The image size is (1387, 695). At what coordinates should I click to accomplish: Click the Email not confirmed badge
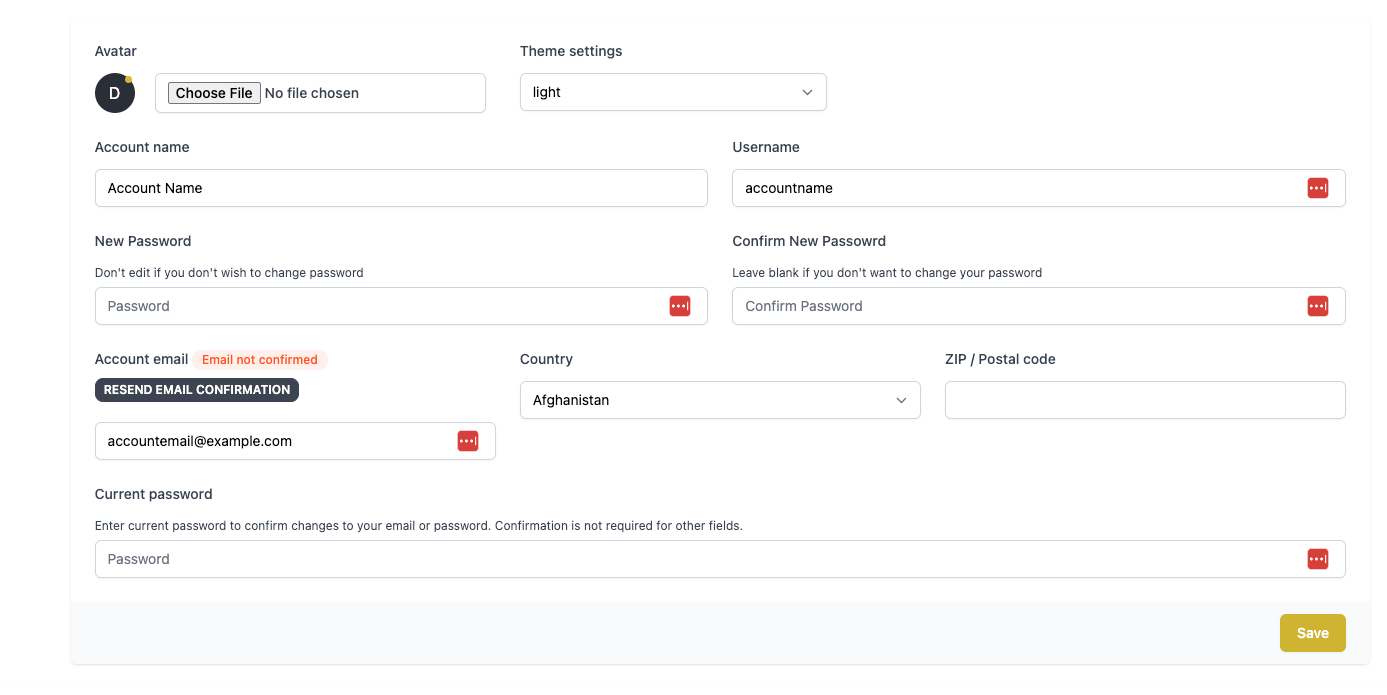(x=260, y=360)
